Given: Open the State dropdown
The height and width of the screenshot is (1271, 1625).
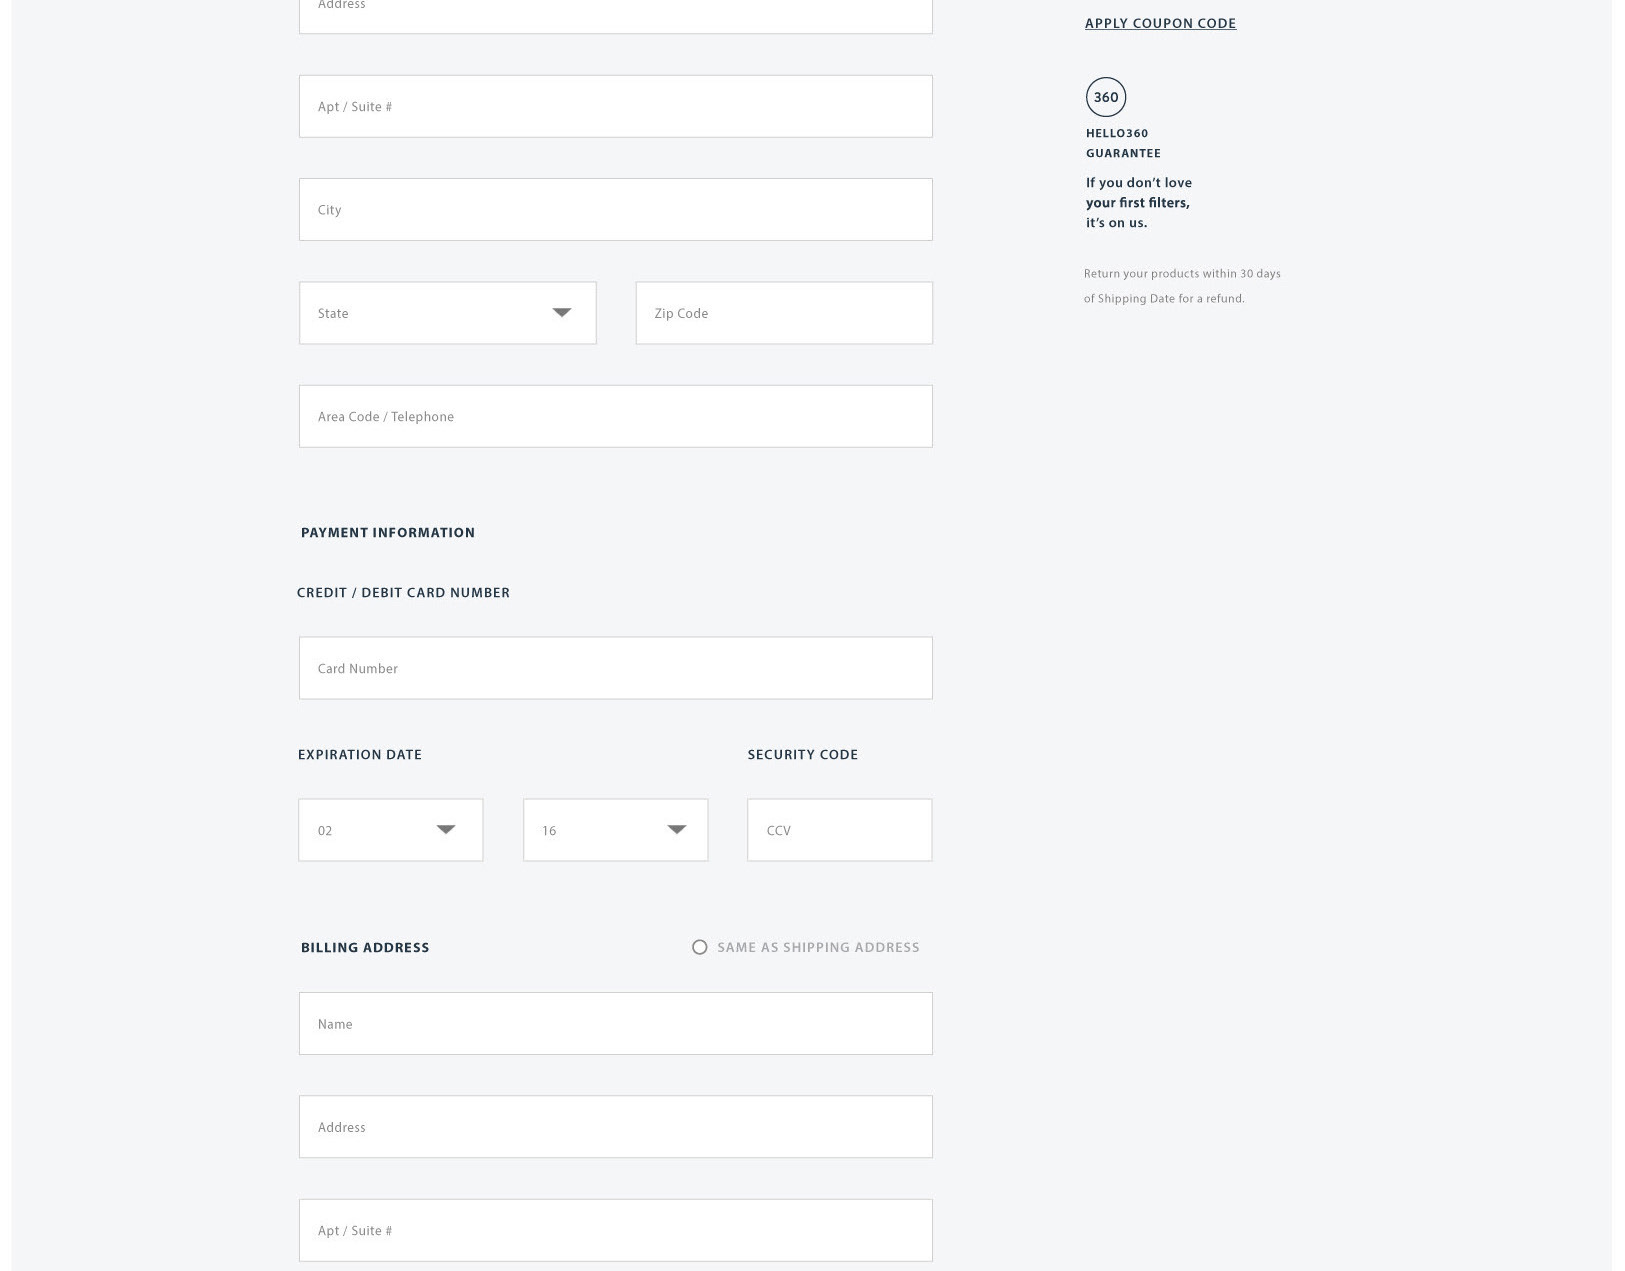Looking at the screenshot, I should tap(447, 313).
